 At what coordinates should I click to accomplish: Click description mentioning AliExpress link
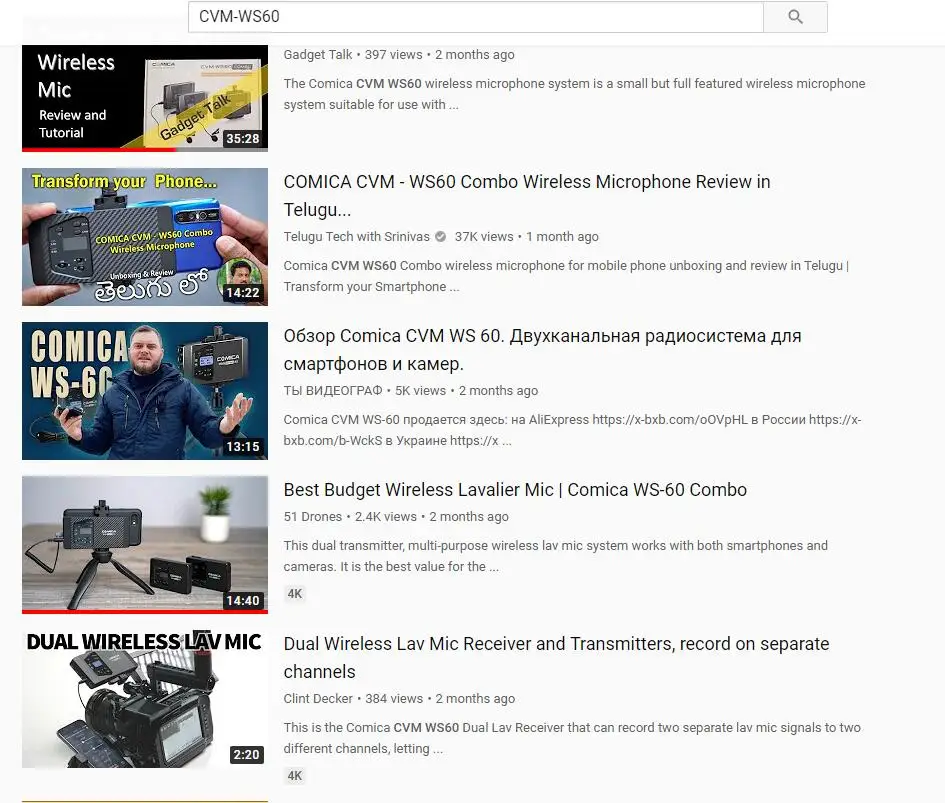573,430
